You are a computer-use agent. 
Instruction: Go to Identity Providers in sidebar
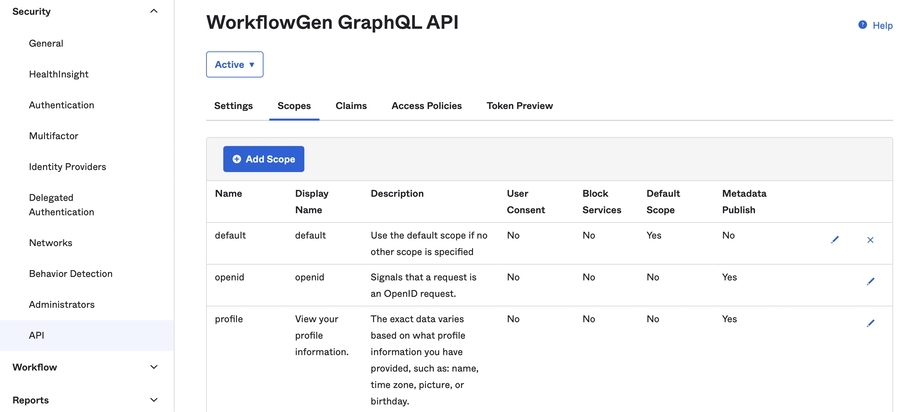point(67,167)
